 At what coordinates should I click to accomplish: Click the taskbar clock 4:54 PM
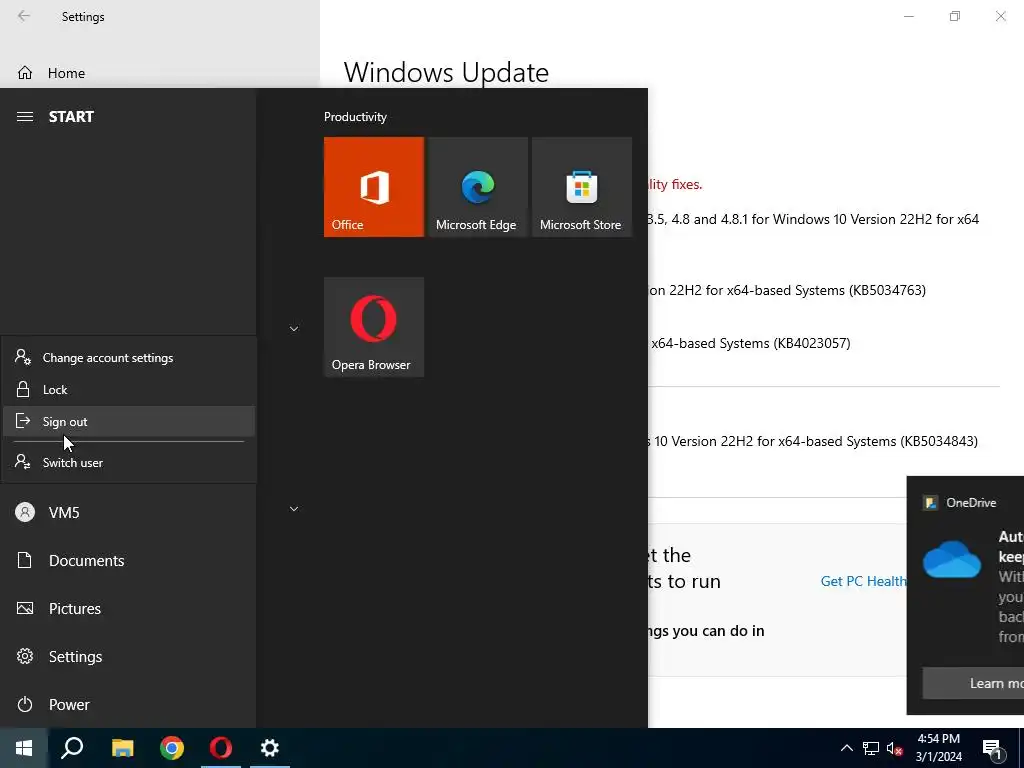pos(938,748)
